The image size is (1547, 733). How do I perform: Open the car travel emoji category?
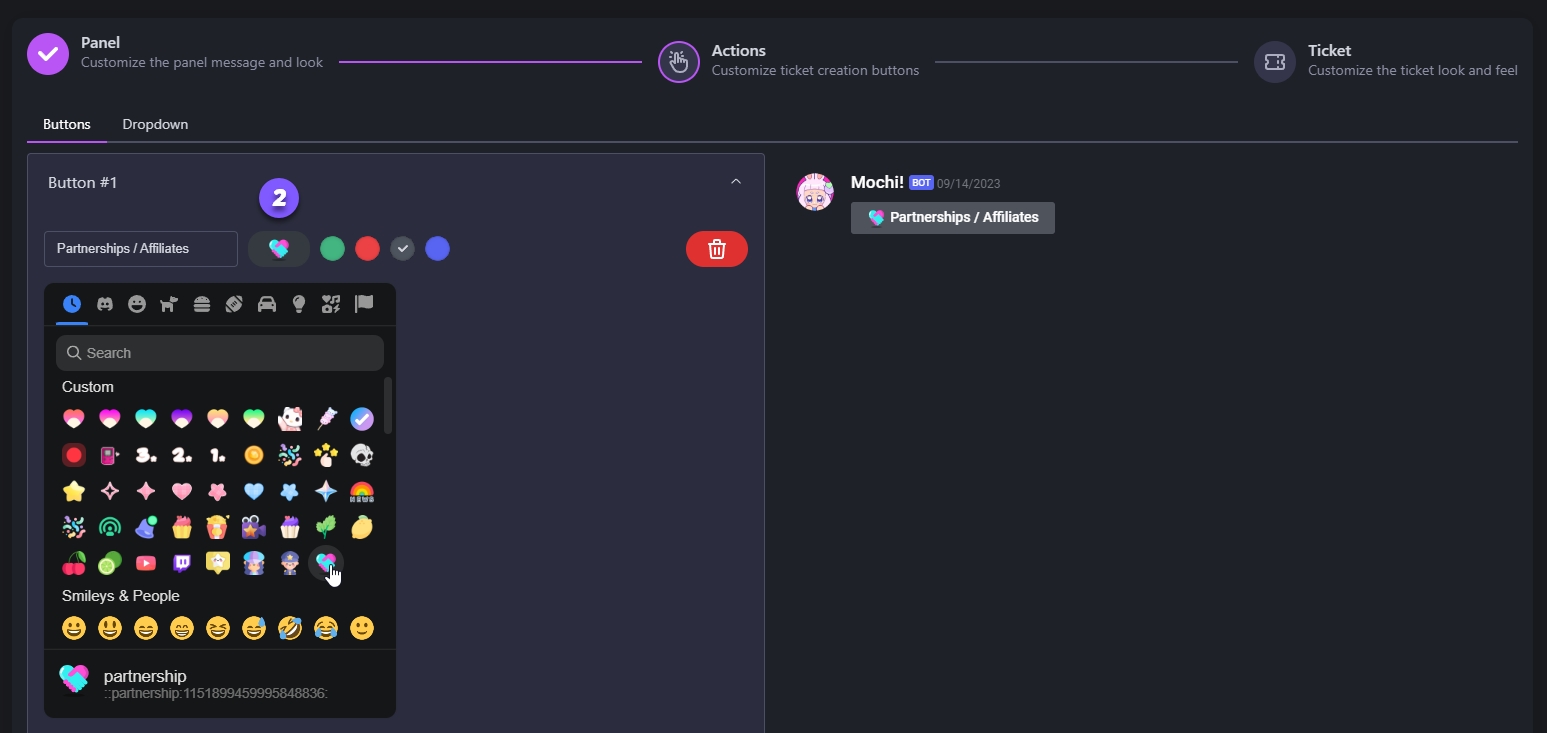(266, 304)
